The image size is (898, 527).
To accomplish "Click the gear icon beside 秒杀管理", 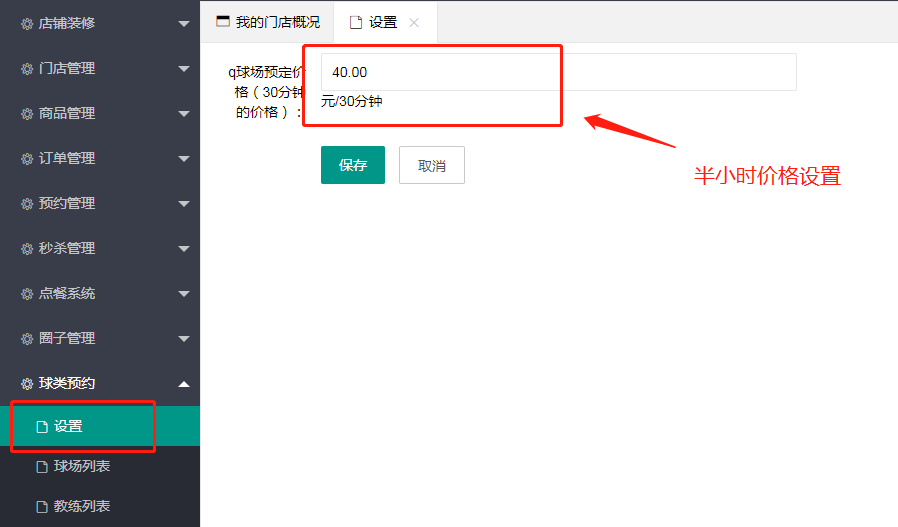I will click(27, 249).
